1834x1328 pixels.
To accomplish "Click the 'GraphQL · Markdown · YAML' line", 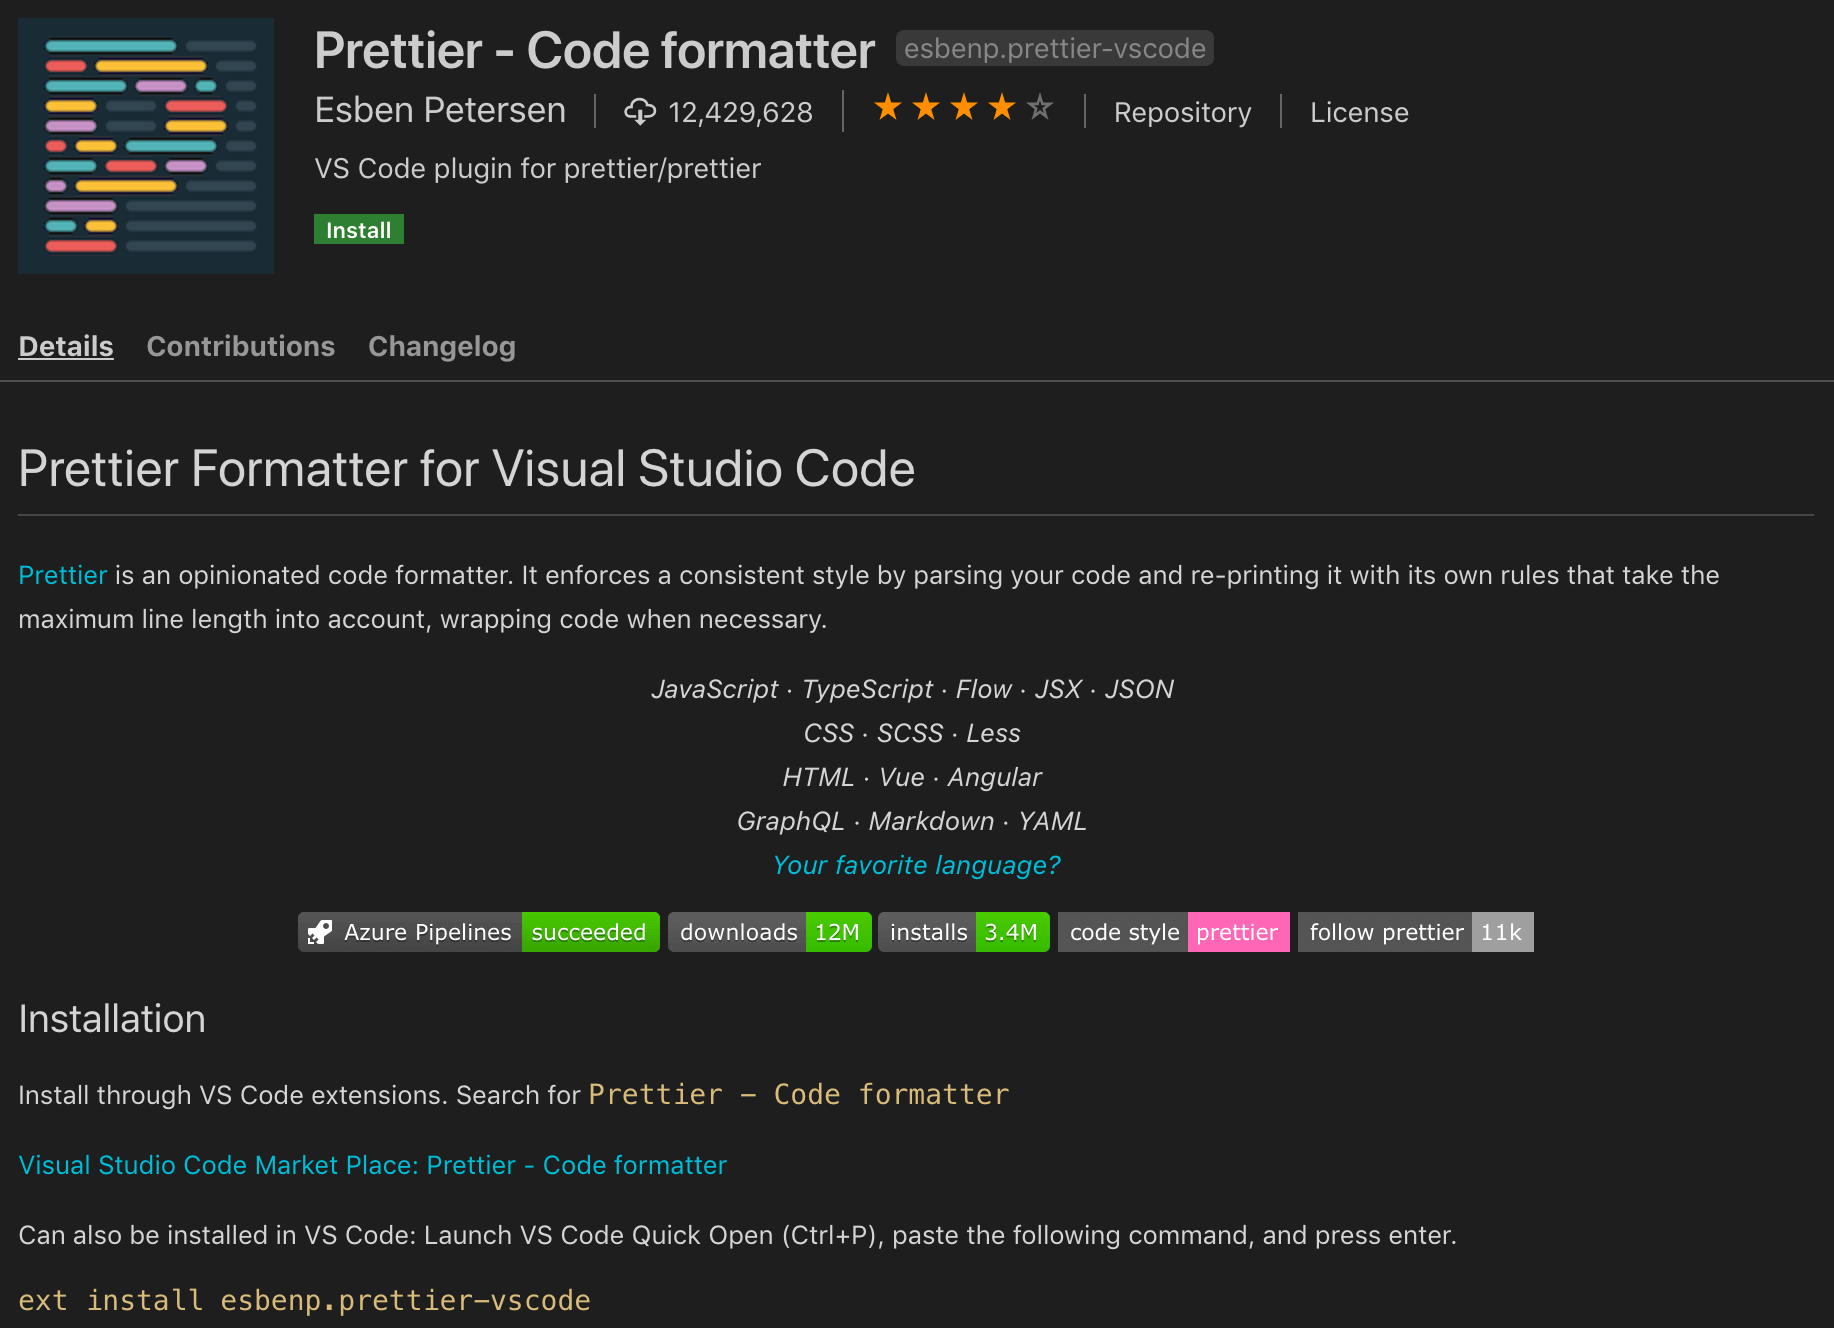I will 912,821.
